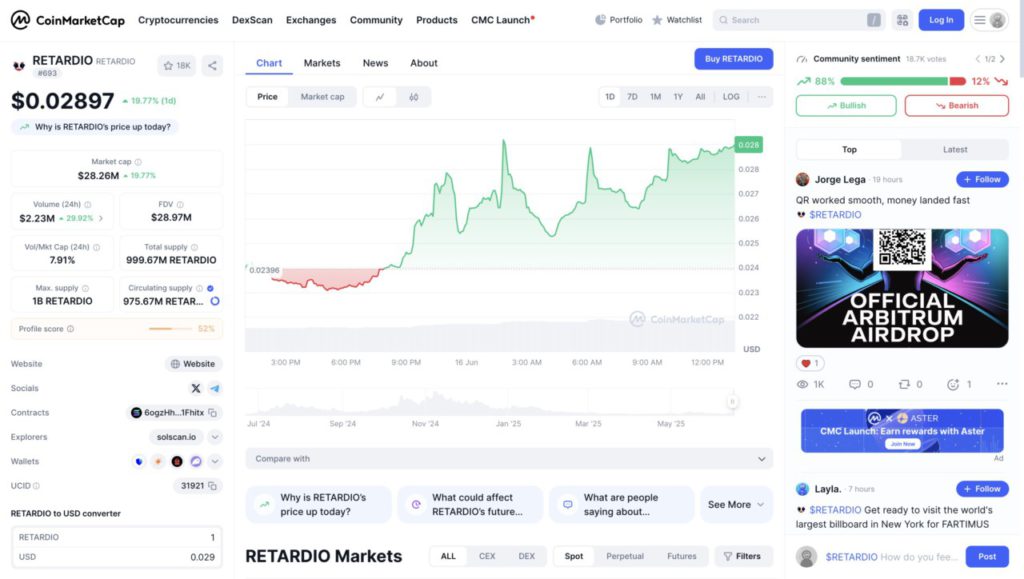
Task: Open the Portfolio icon link
Action: (x=618, y=20)
